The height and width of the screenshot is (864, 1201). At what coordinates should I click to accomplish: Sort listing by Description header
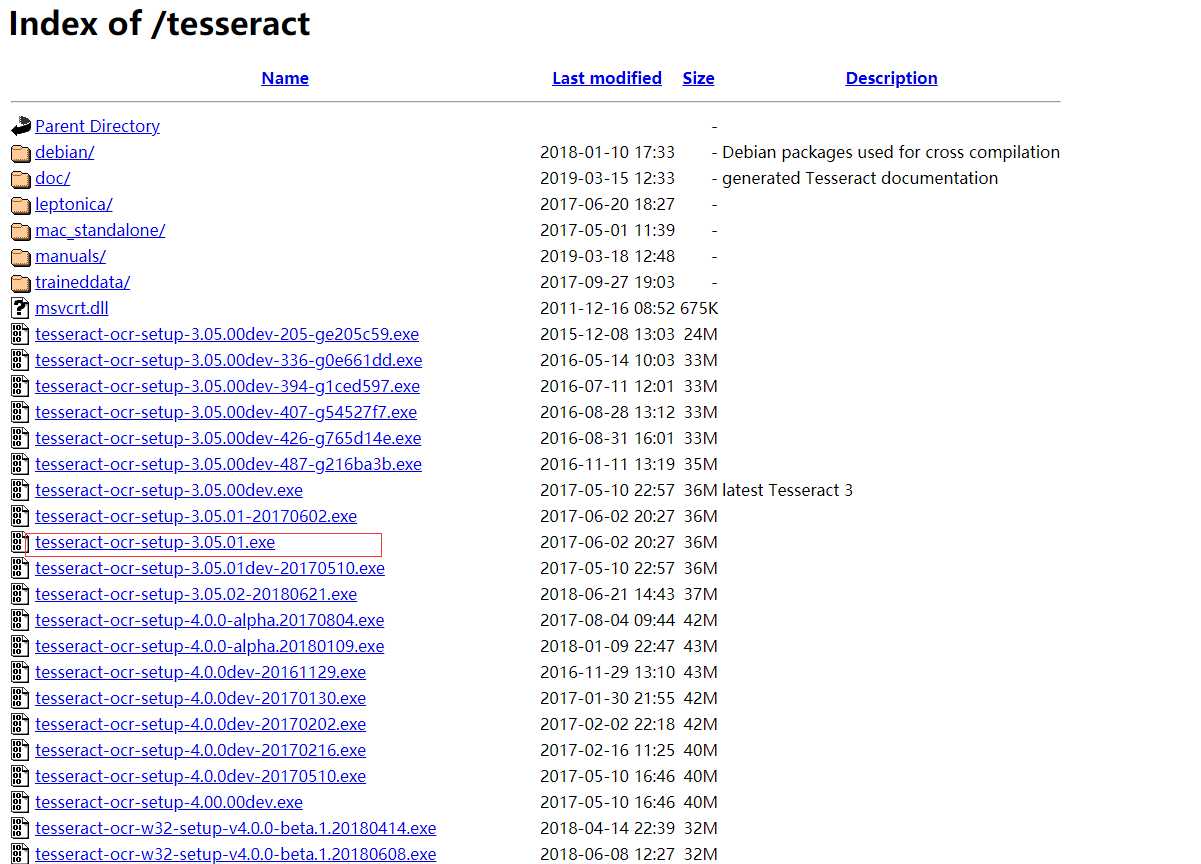point(891,78)
